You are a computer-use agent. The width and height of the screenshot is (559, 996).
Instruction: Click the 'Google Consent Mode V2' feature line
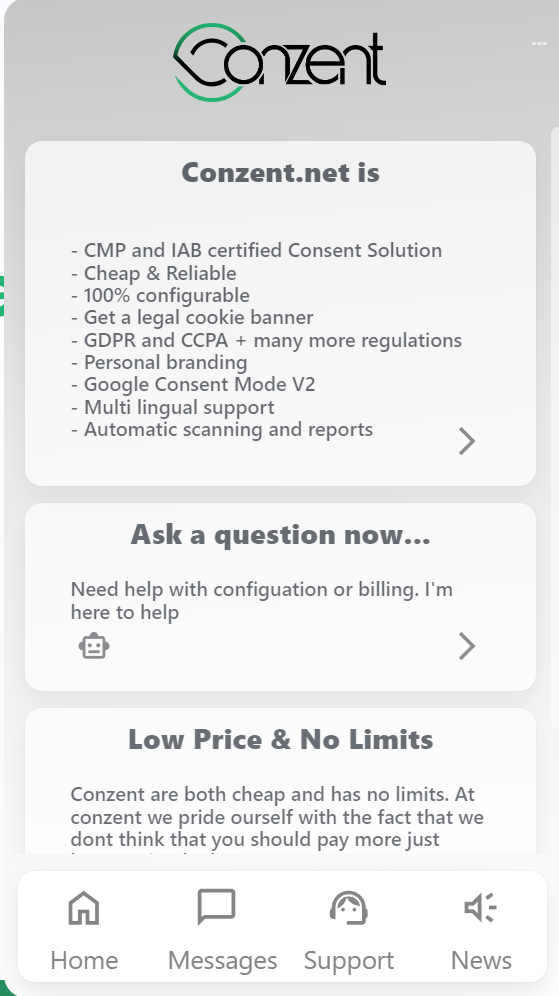point(199,384)
